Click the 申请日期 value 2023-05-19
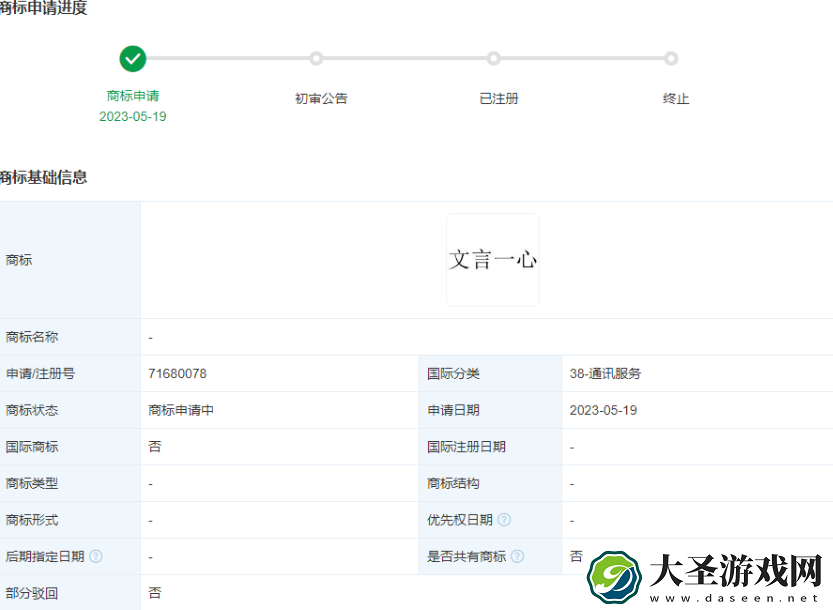The height and width of the screenshot is (610, 833). [x=603, y=410]
